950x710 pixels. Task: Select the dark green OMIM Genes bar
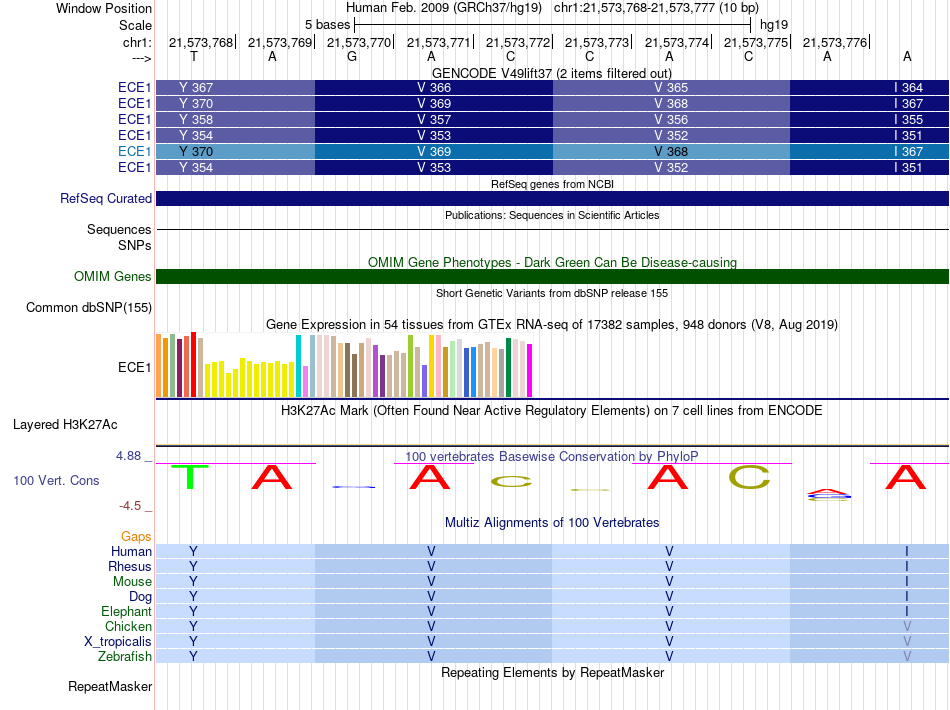tap(552, 276)
